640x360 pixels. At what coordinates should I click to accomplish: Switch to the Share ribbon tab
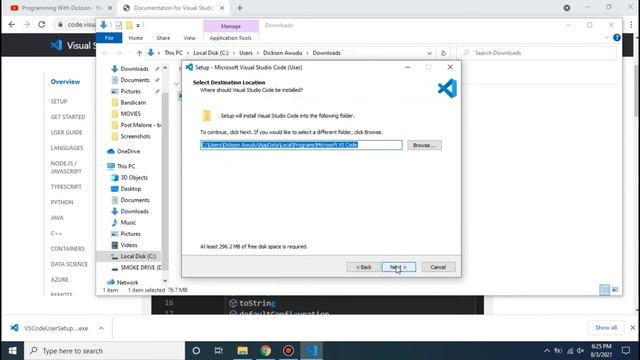[x=163, y=38]
